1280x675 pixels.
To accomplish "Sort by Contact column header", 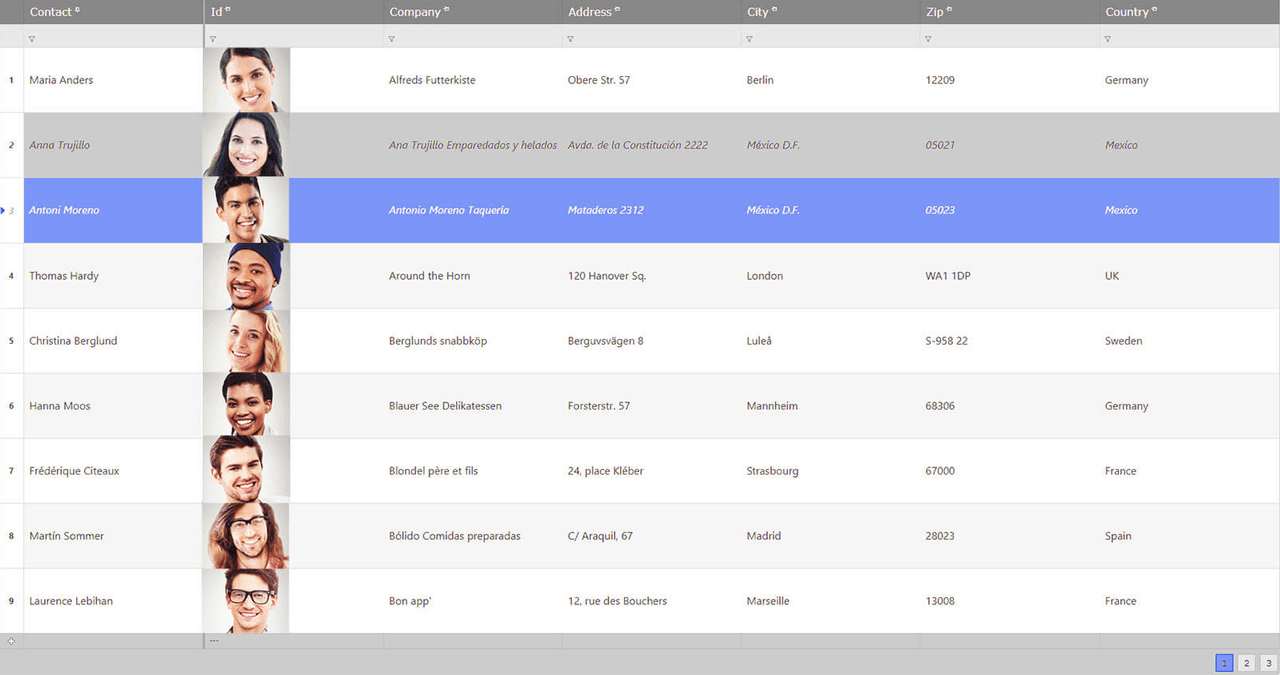I will (51, 12).
